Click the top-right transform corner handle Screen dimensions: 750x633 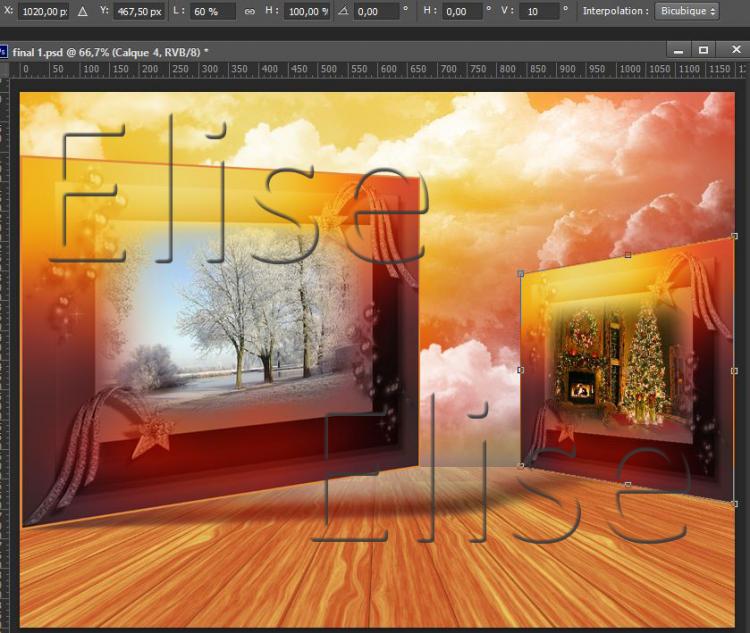pyautogui.click(x=735, y=237)
